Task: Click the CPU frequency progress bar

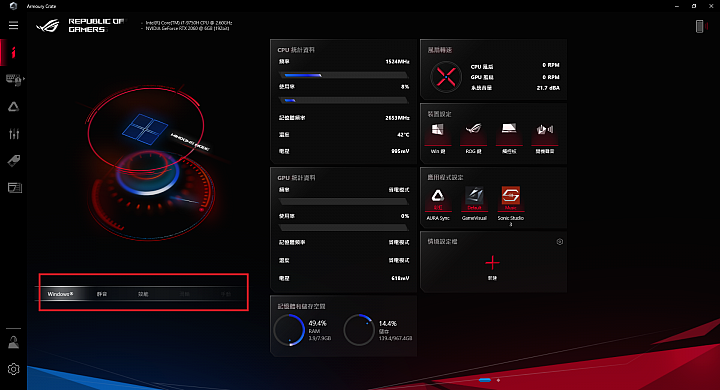Action: tap(343, 74)
